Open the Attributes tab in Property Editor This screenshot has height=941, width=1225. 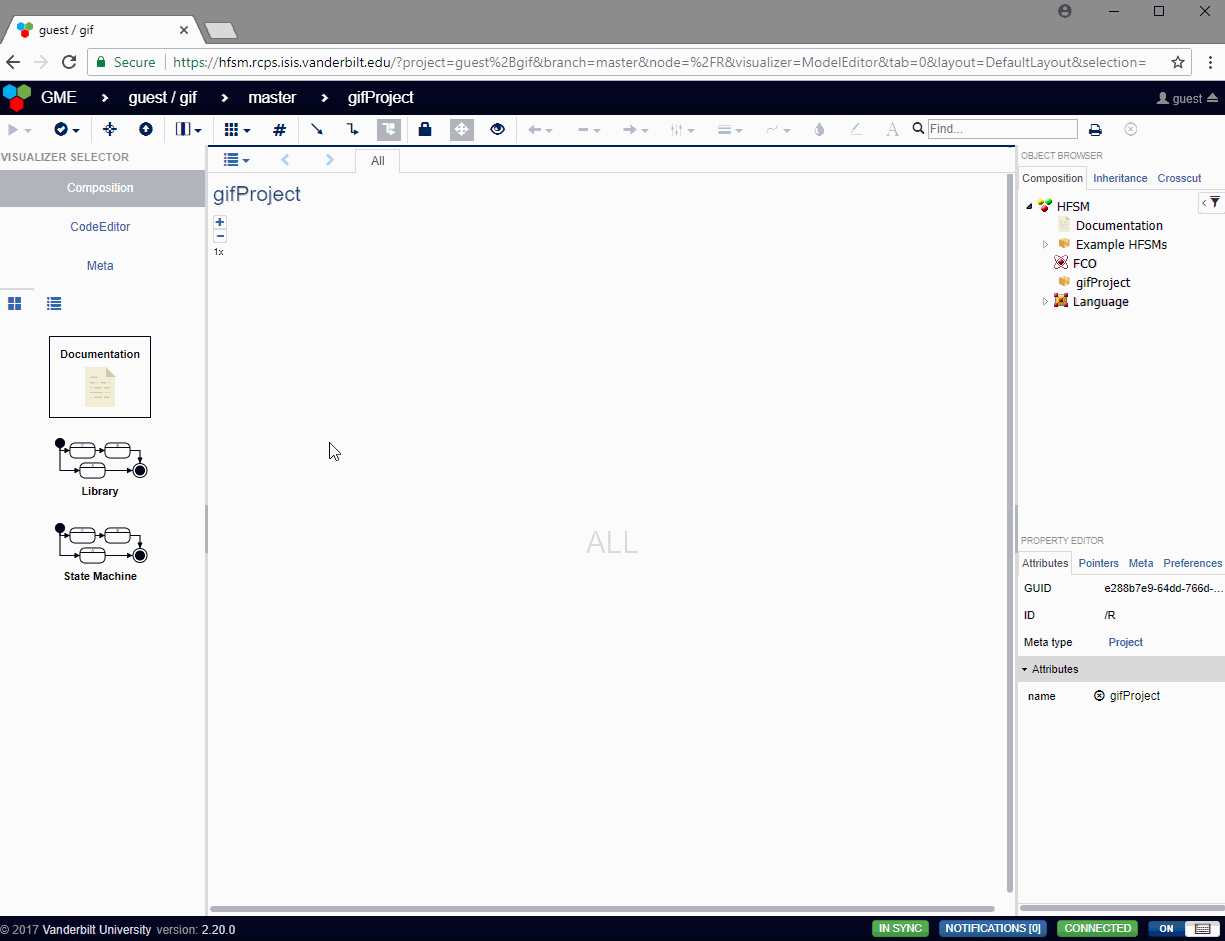pyautogui.click(x=1045, y=563)
